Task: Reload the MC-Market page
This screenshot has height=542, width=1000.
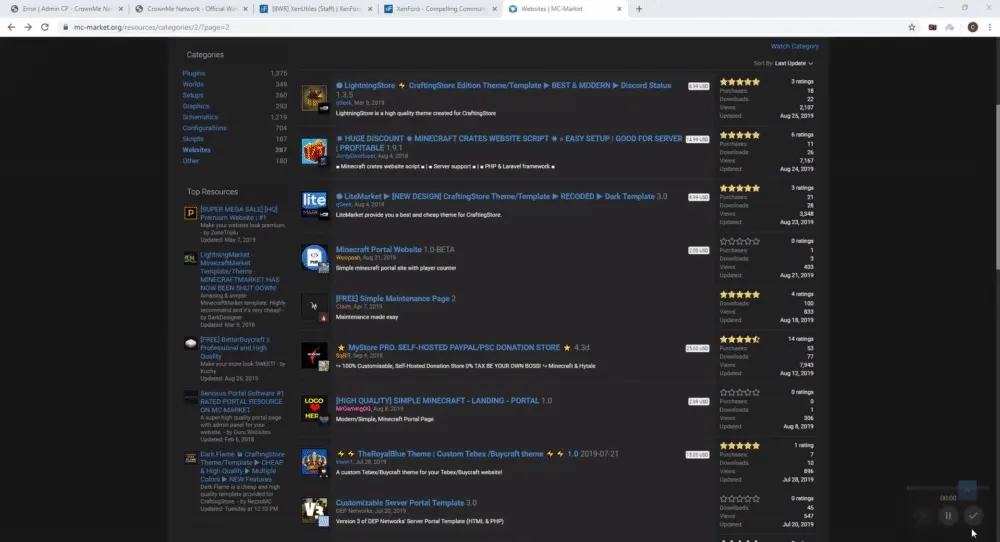Action: click(x=45, y=27)
